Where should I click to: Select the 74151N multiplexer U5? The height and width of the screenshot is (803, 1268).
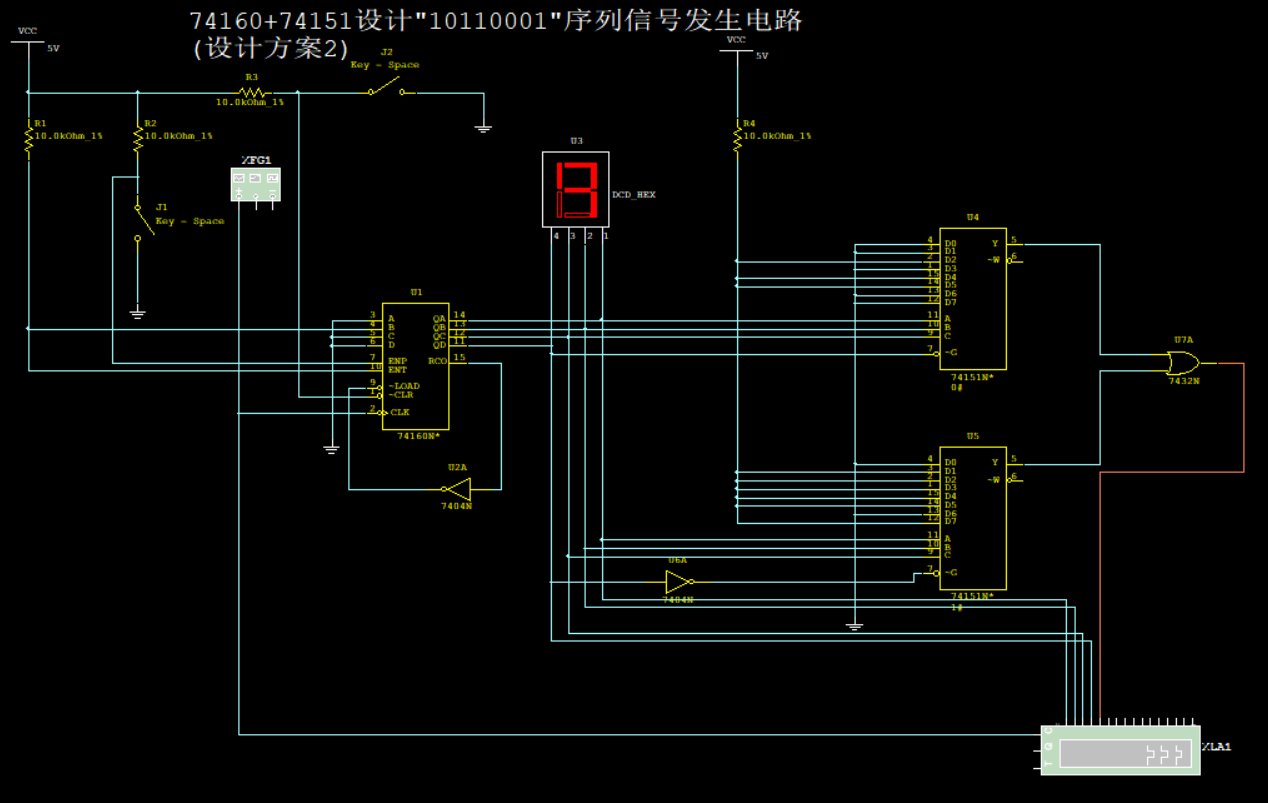pos(972,520)
